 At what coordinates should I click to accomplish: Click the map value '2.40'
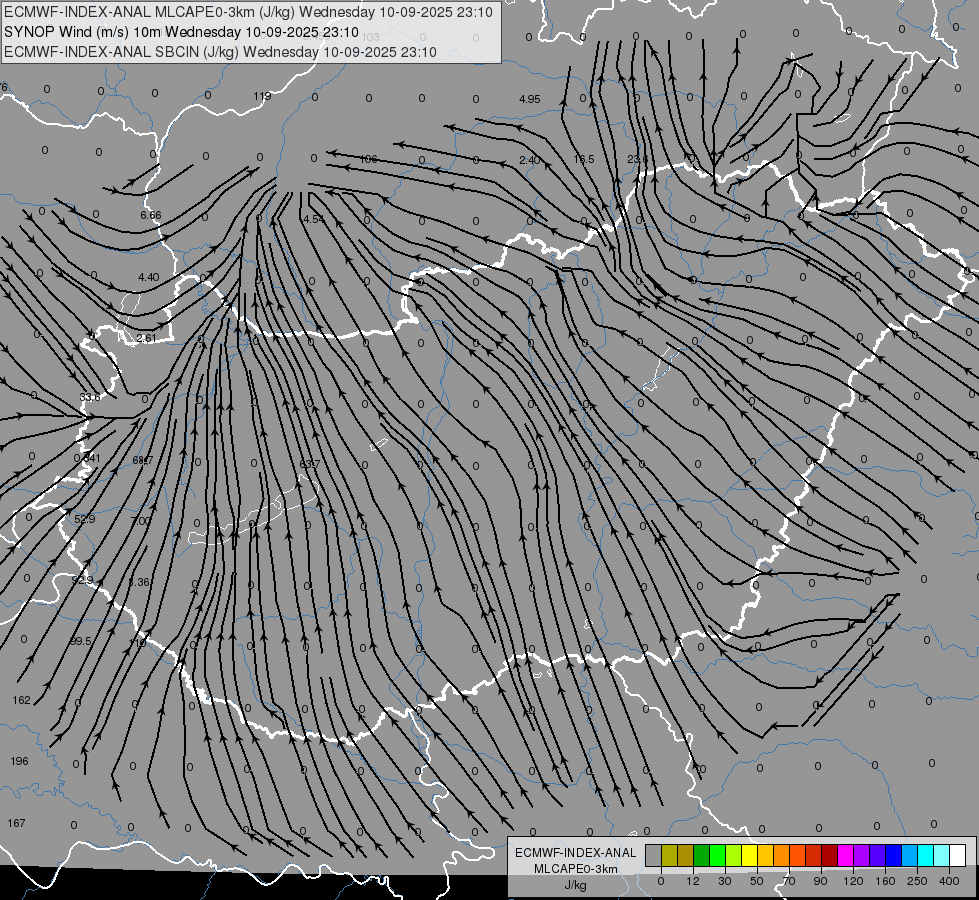(x=529, y=161)
